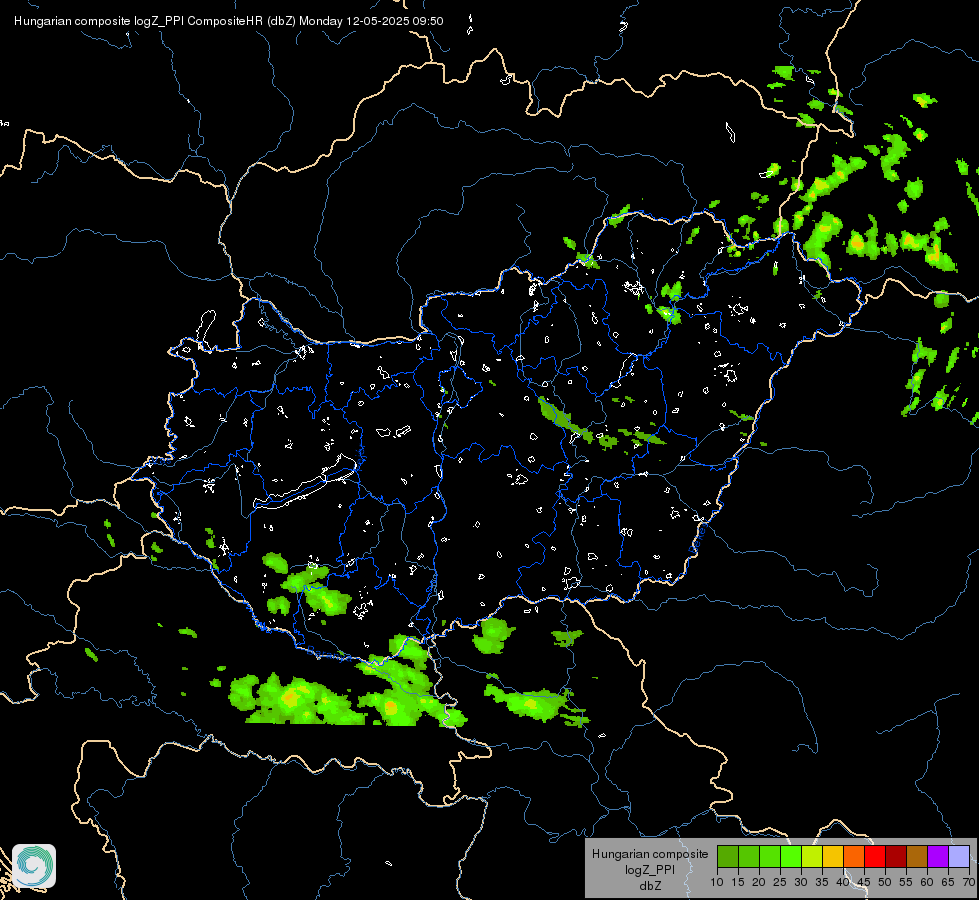Pick the purple 60–65 dBZ swatch
The image size is (979, 900).
coord(938,857)
